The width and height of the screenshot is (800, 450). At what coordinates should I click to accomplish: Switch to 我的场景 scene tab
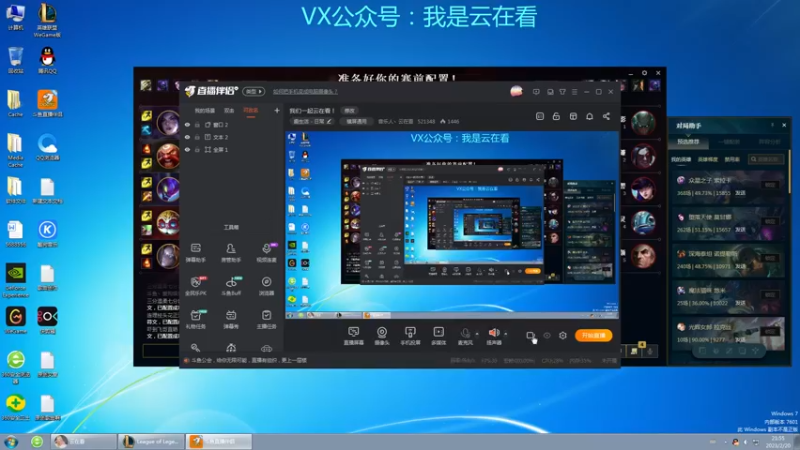205,110
